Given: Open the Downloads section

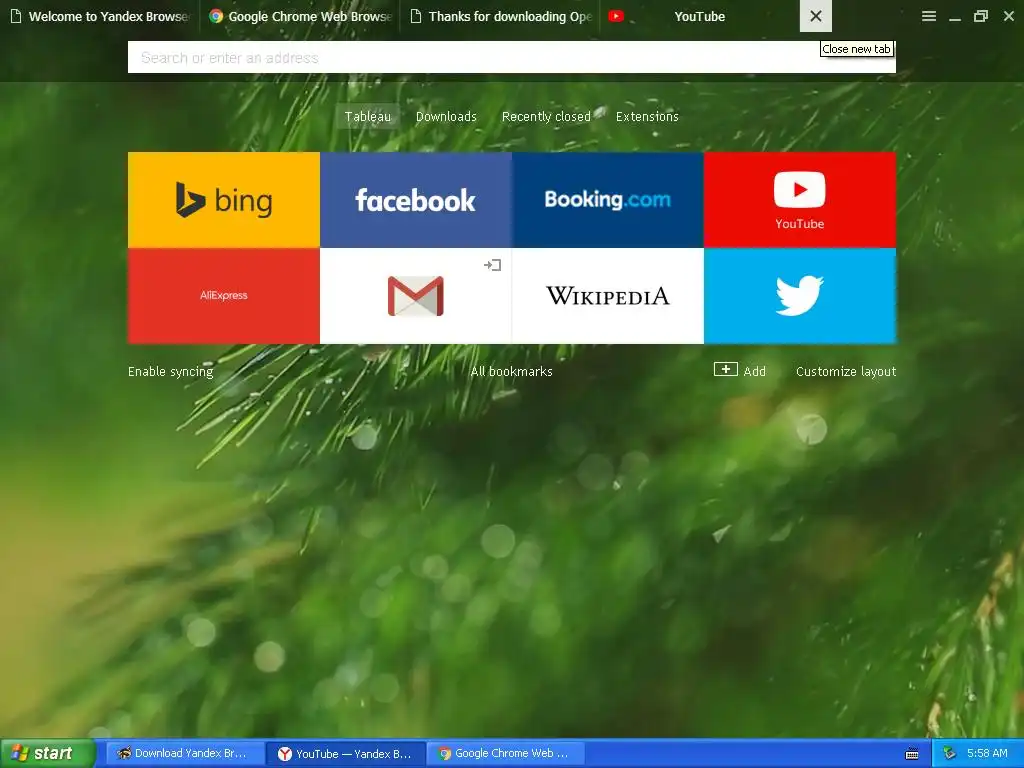Looking at the screenshot, I should (446, 116).
